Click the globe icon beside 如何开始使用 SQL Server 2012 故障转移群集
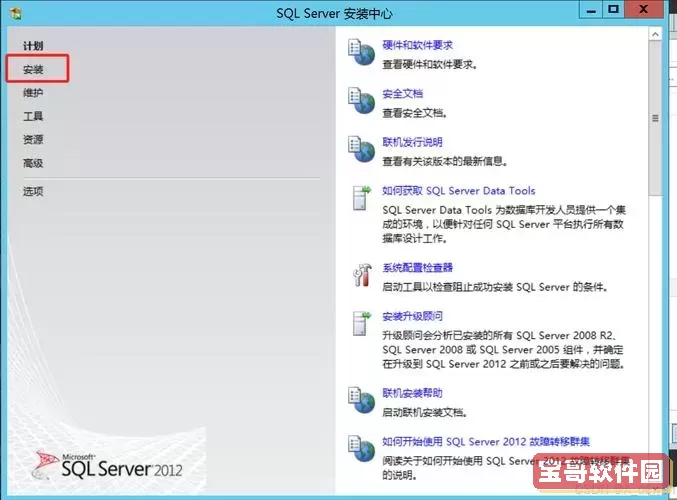 point(361,449)
